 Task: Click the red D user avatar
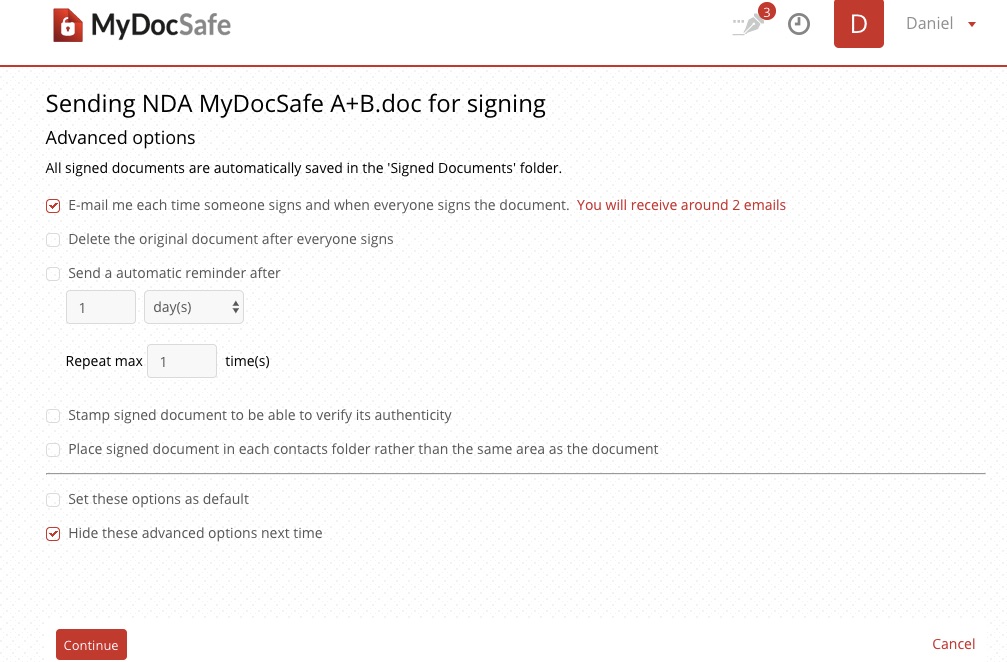click(858, 24)
